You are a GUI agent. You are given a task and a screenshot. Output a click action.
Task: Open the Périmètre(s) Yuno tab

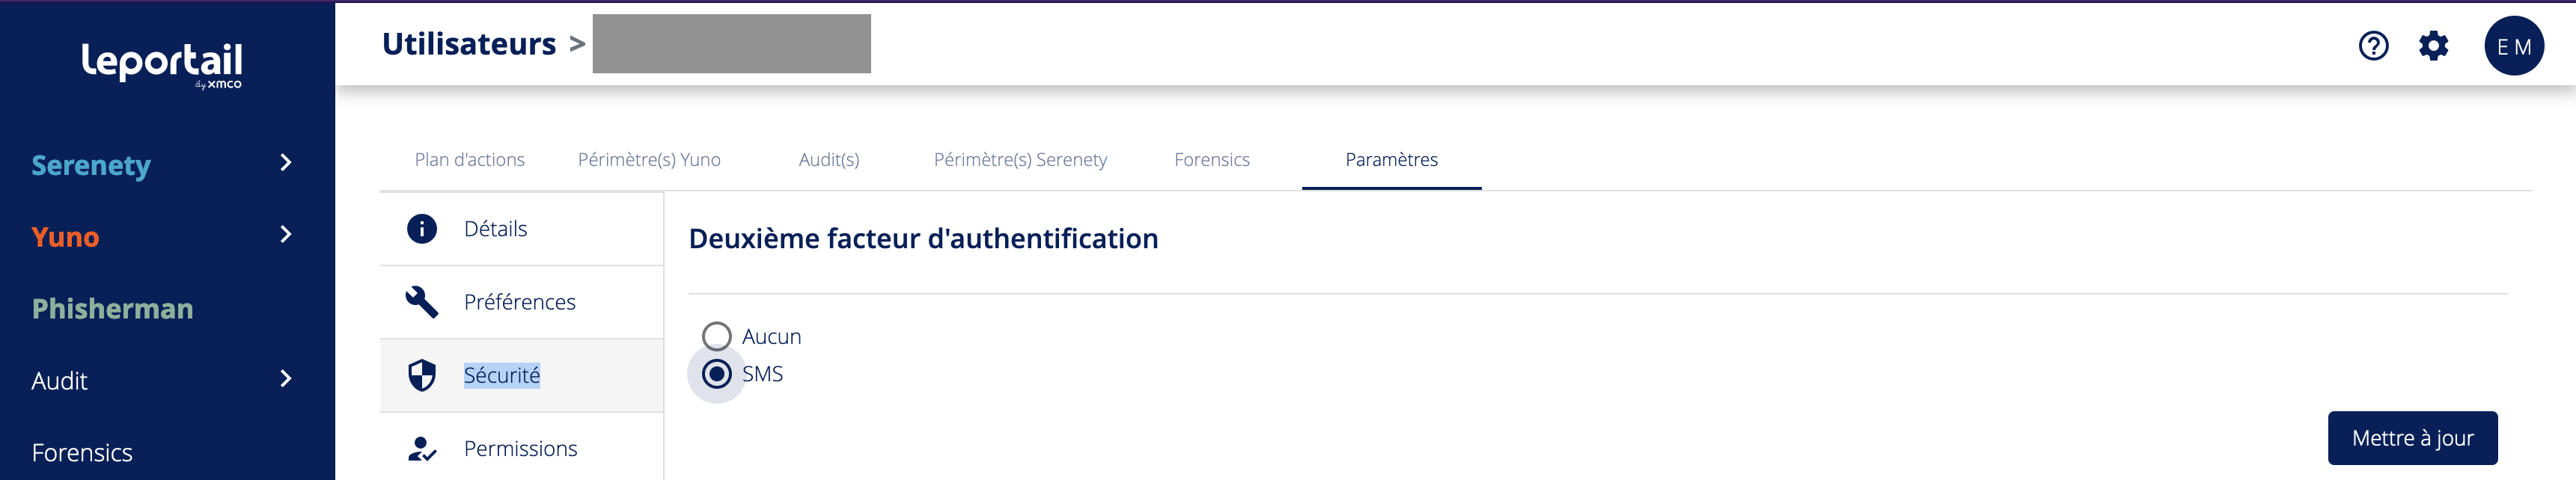pos(649,160)
